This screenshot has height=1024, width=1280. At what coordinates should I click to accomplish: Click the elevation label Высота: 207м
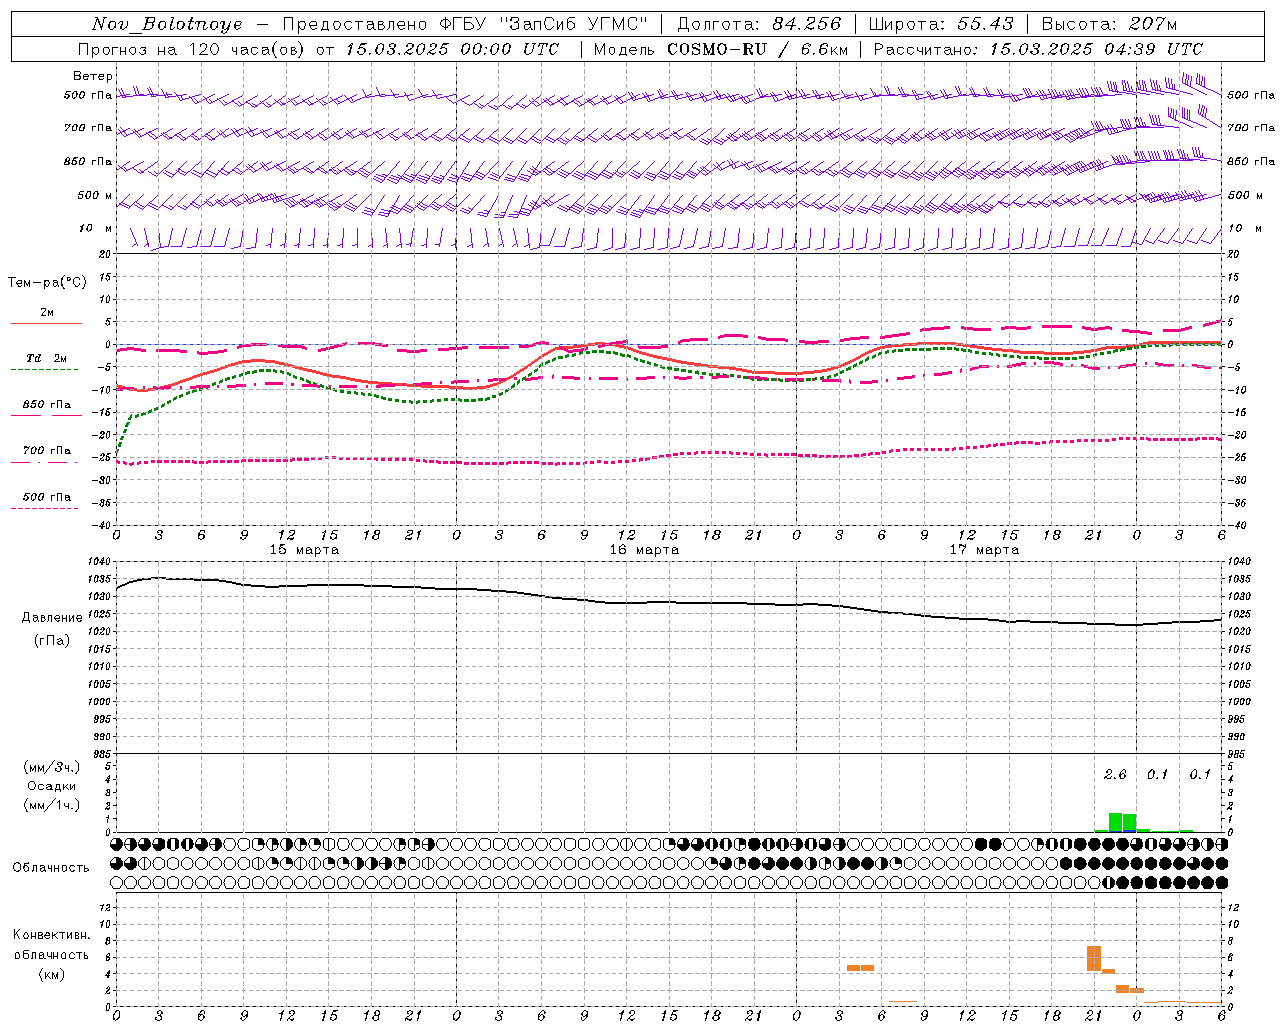pos(1109,24)
